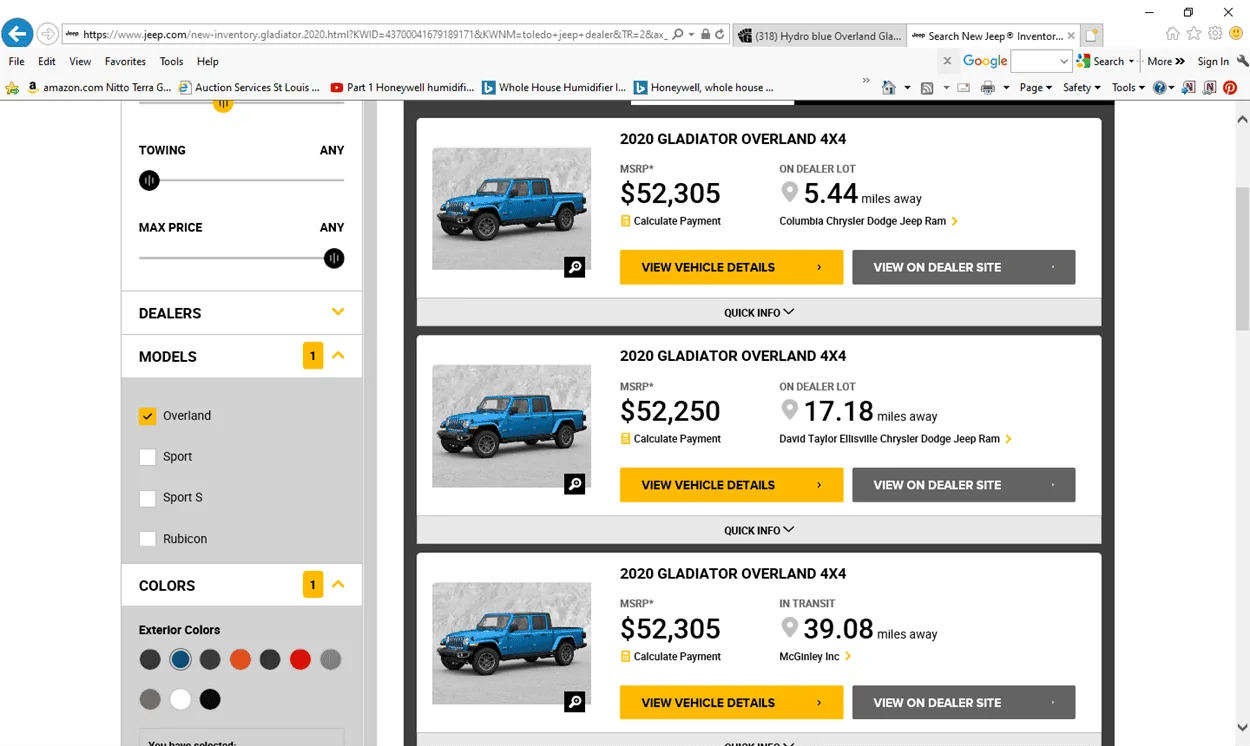Zoom image of 5.44 miles Gladiator

[x=574, y=267]
